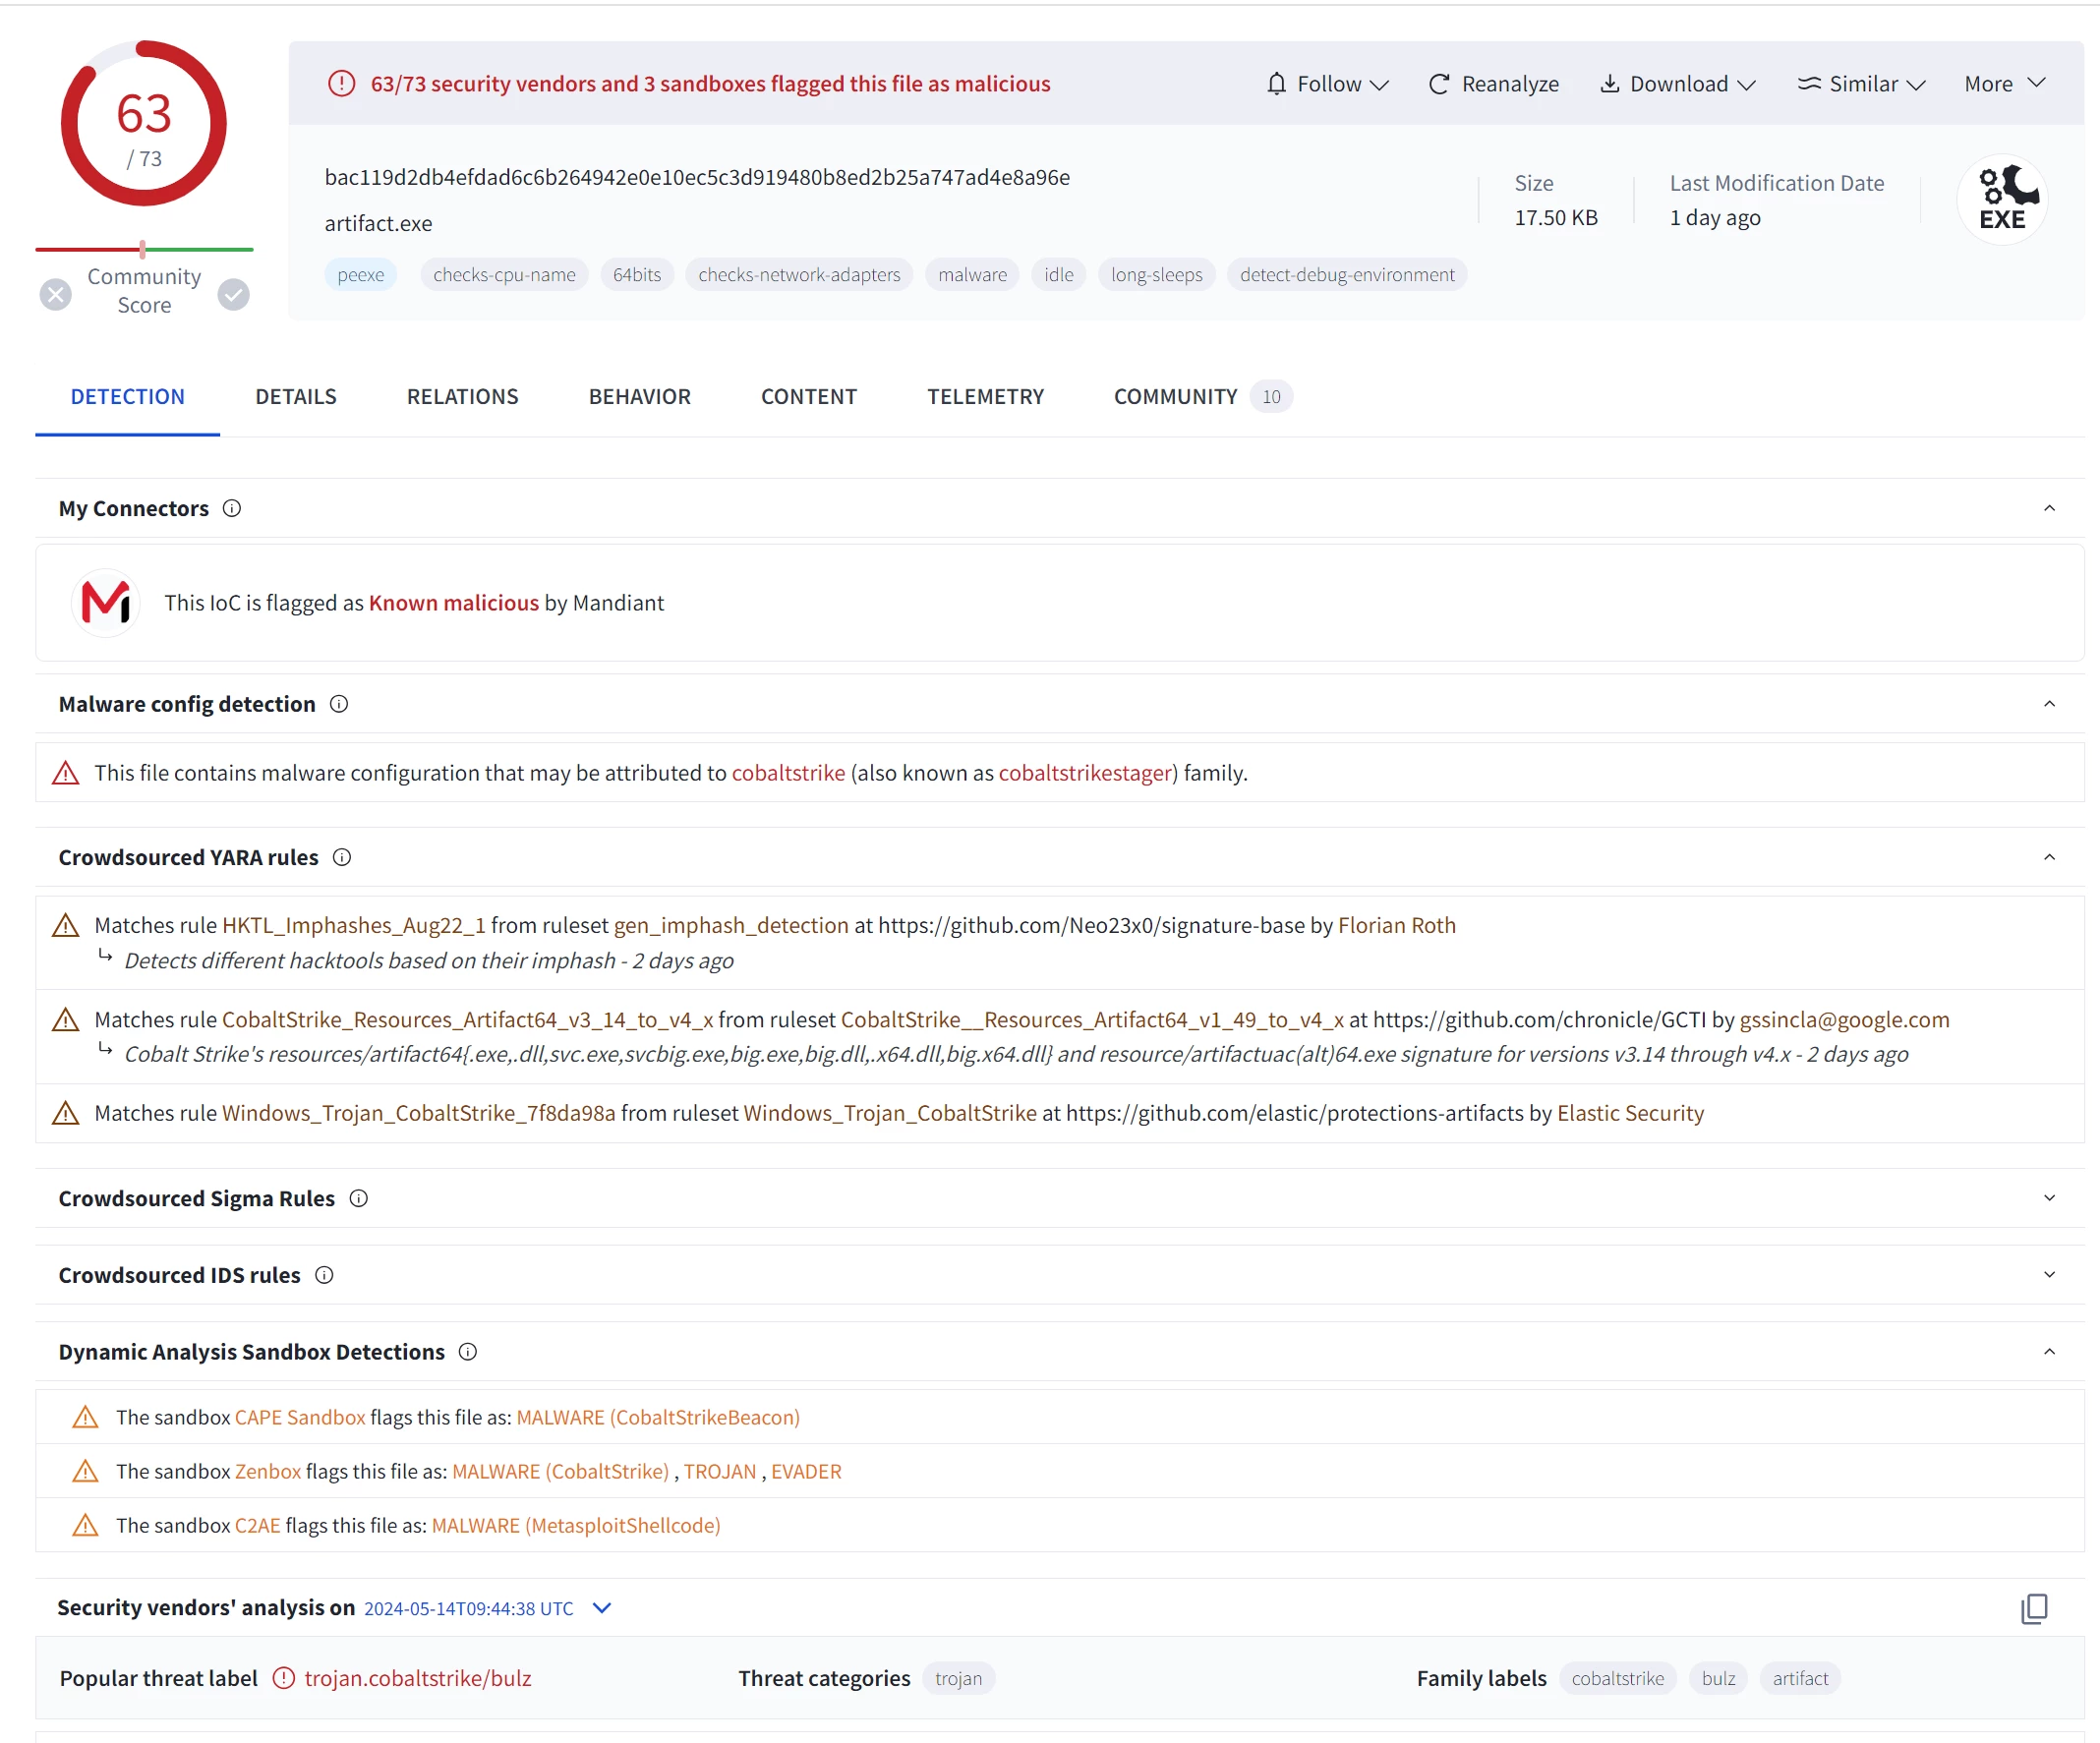Click alert icon by popular threat label

pos(284,1679)
